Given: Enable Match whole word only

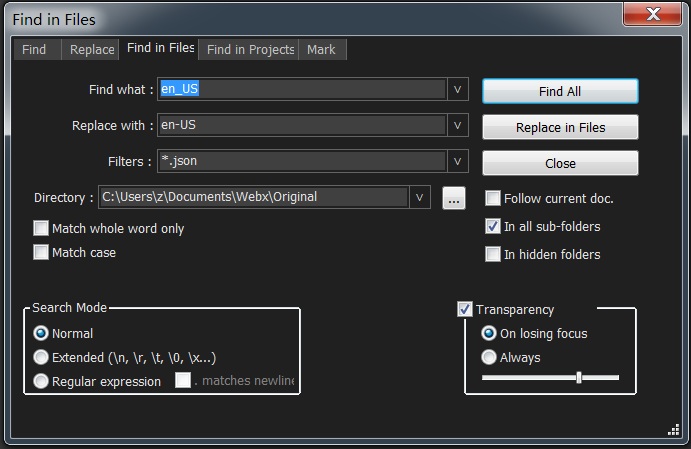Looking at the screenshot, I should 41,229.
